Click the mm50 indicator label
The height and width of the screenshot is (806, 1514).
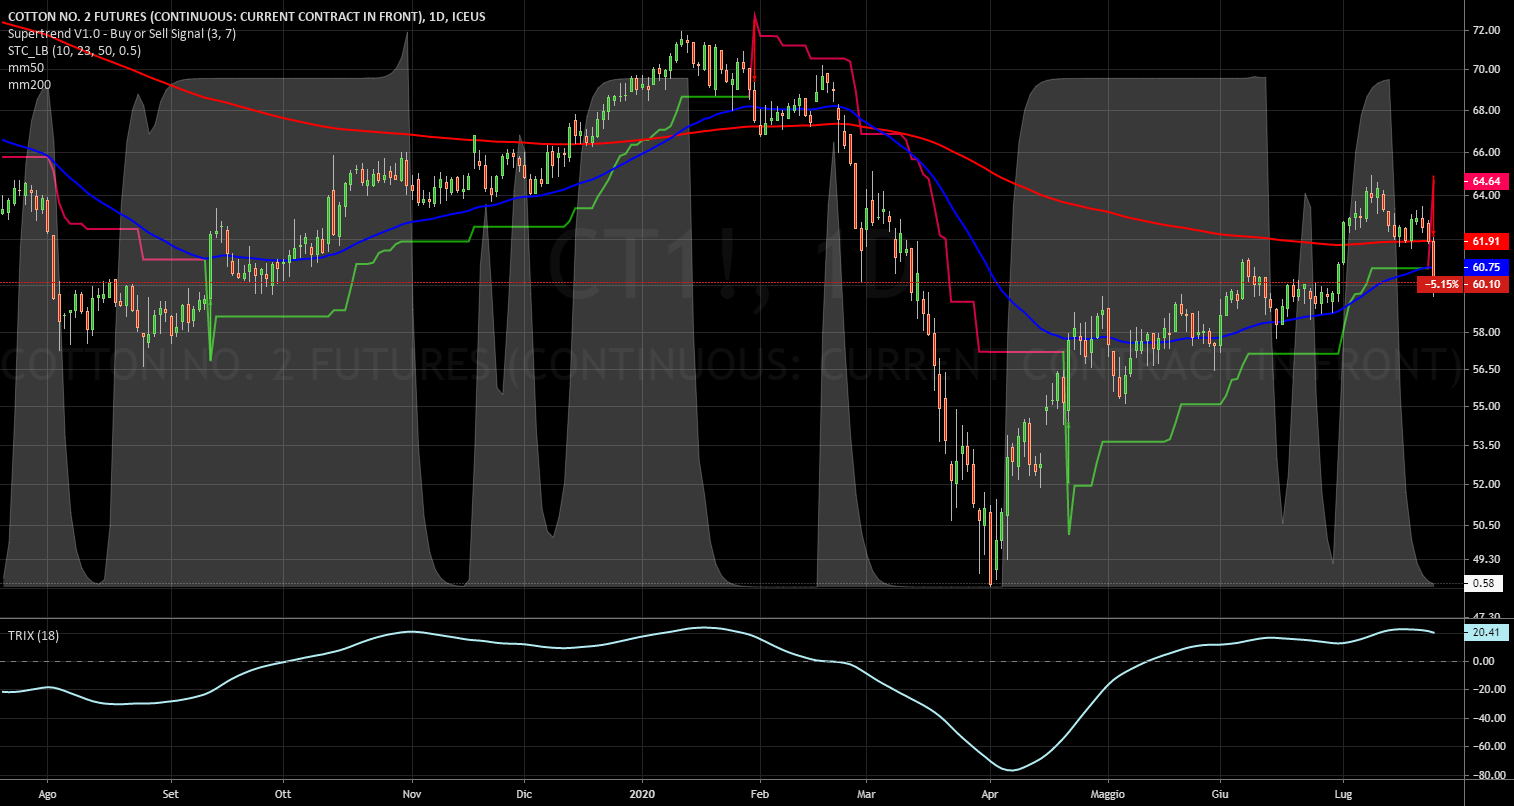[26, 67]
